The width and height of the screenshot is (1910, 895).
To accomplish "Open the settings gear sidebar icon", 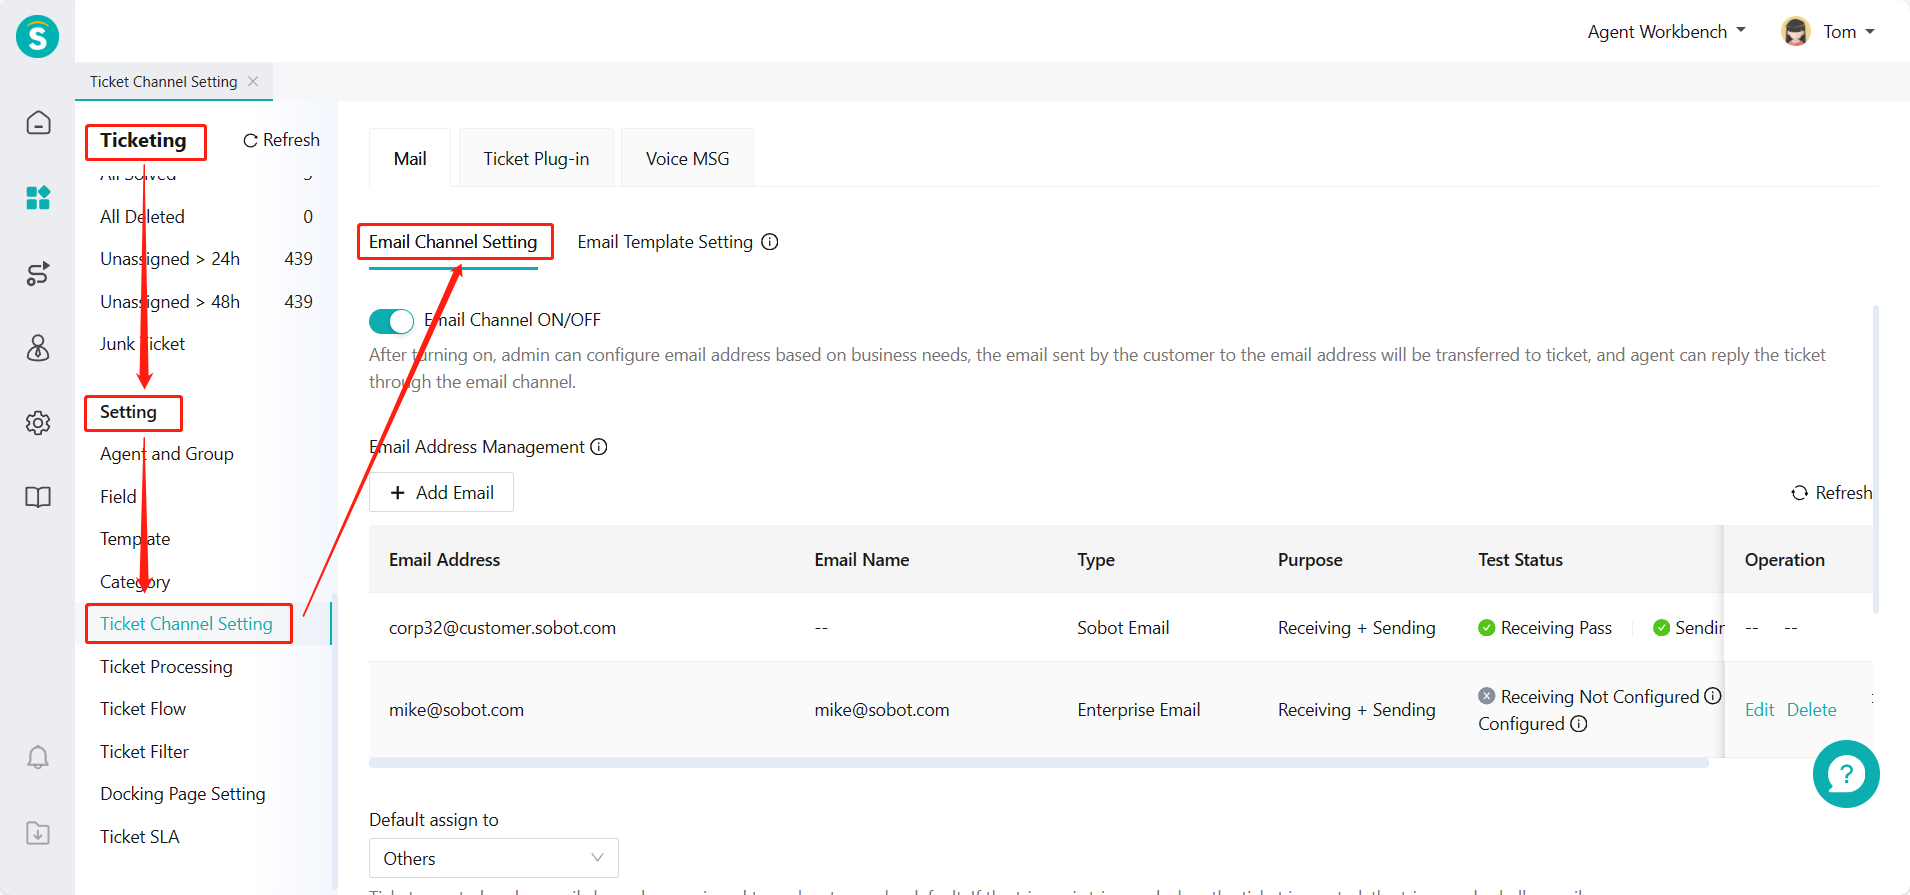I will (38, 423).
